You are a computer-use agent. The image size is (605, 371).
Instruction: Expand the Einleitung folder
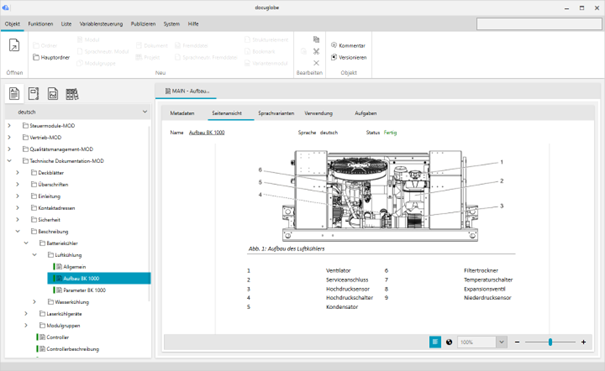(x=18, y=196)
